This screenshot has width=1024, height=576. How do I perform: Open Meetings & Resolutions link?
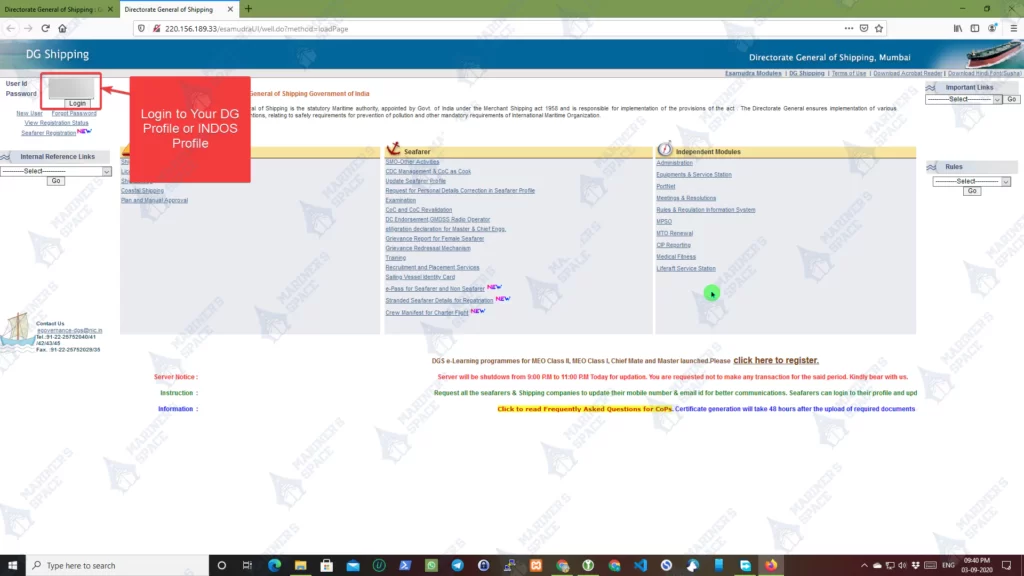pos(686,199)
